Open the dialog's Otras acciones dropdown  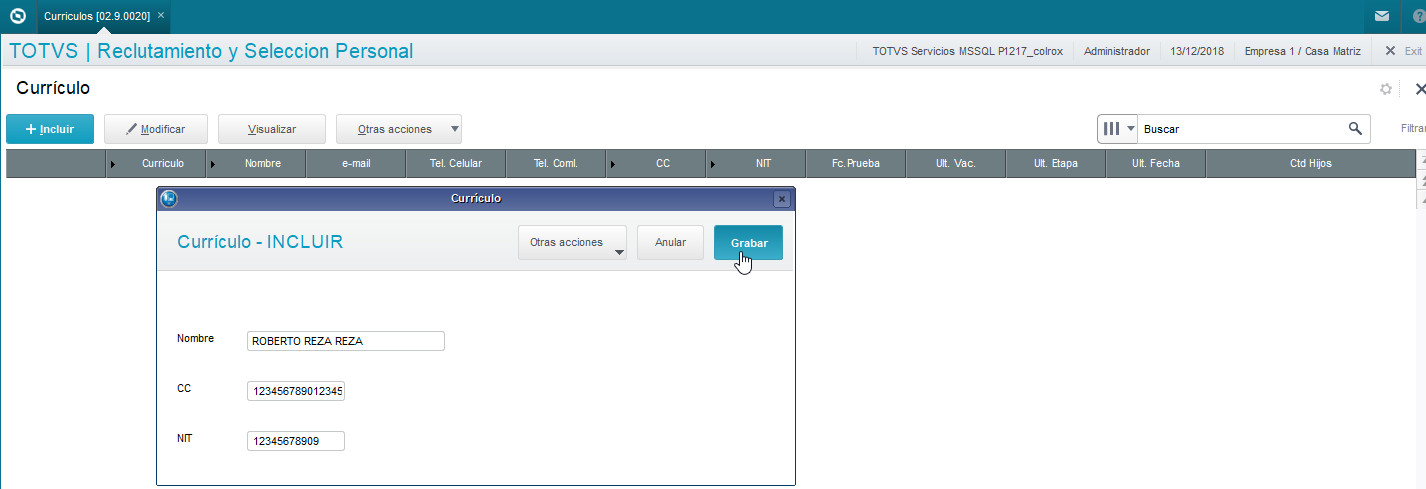point(572,243)
